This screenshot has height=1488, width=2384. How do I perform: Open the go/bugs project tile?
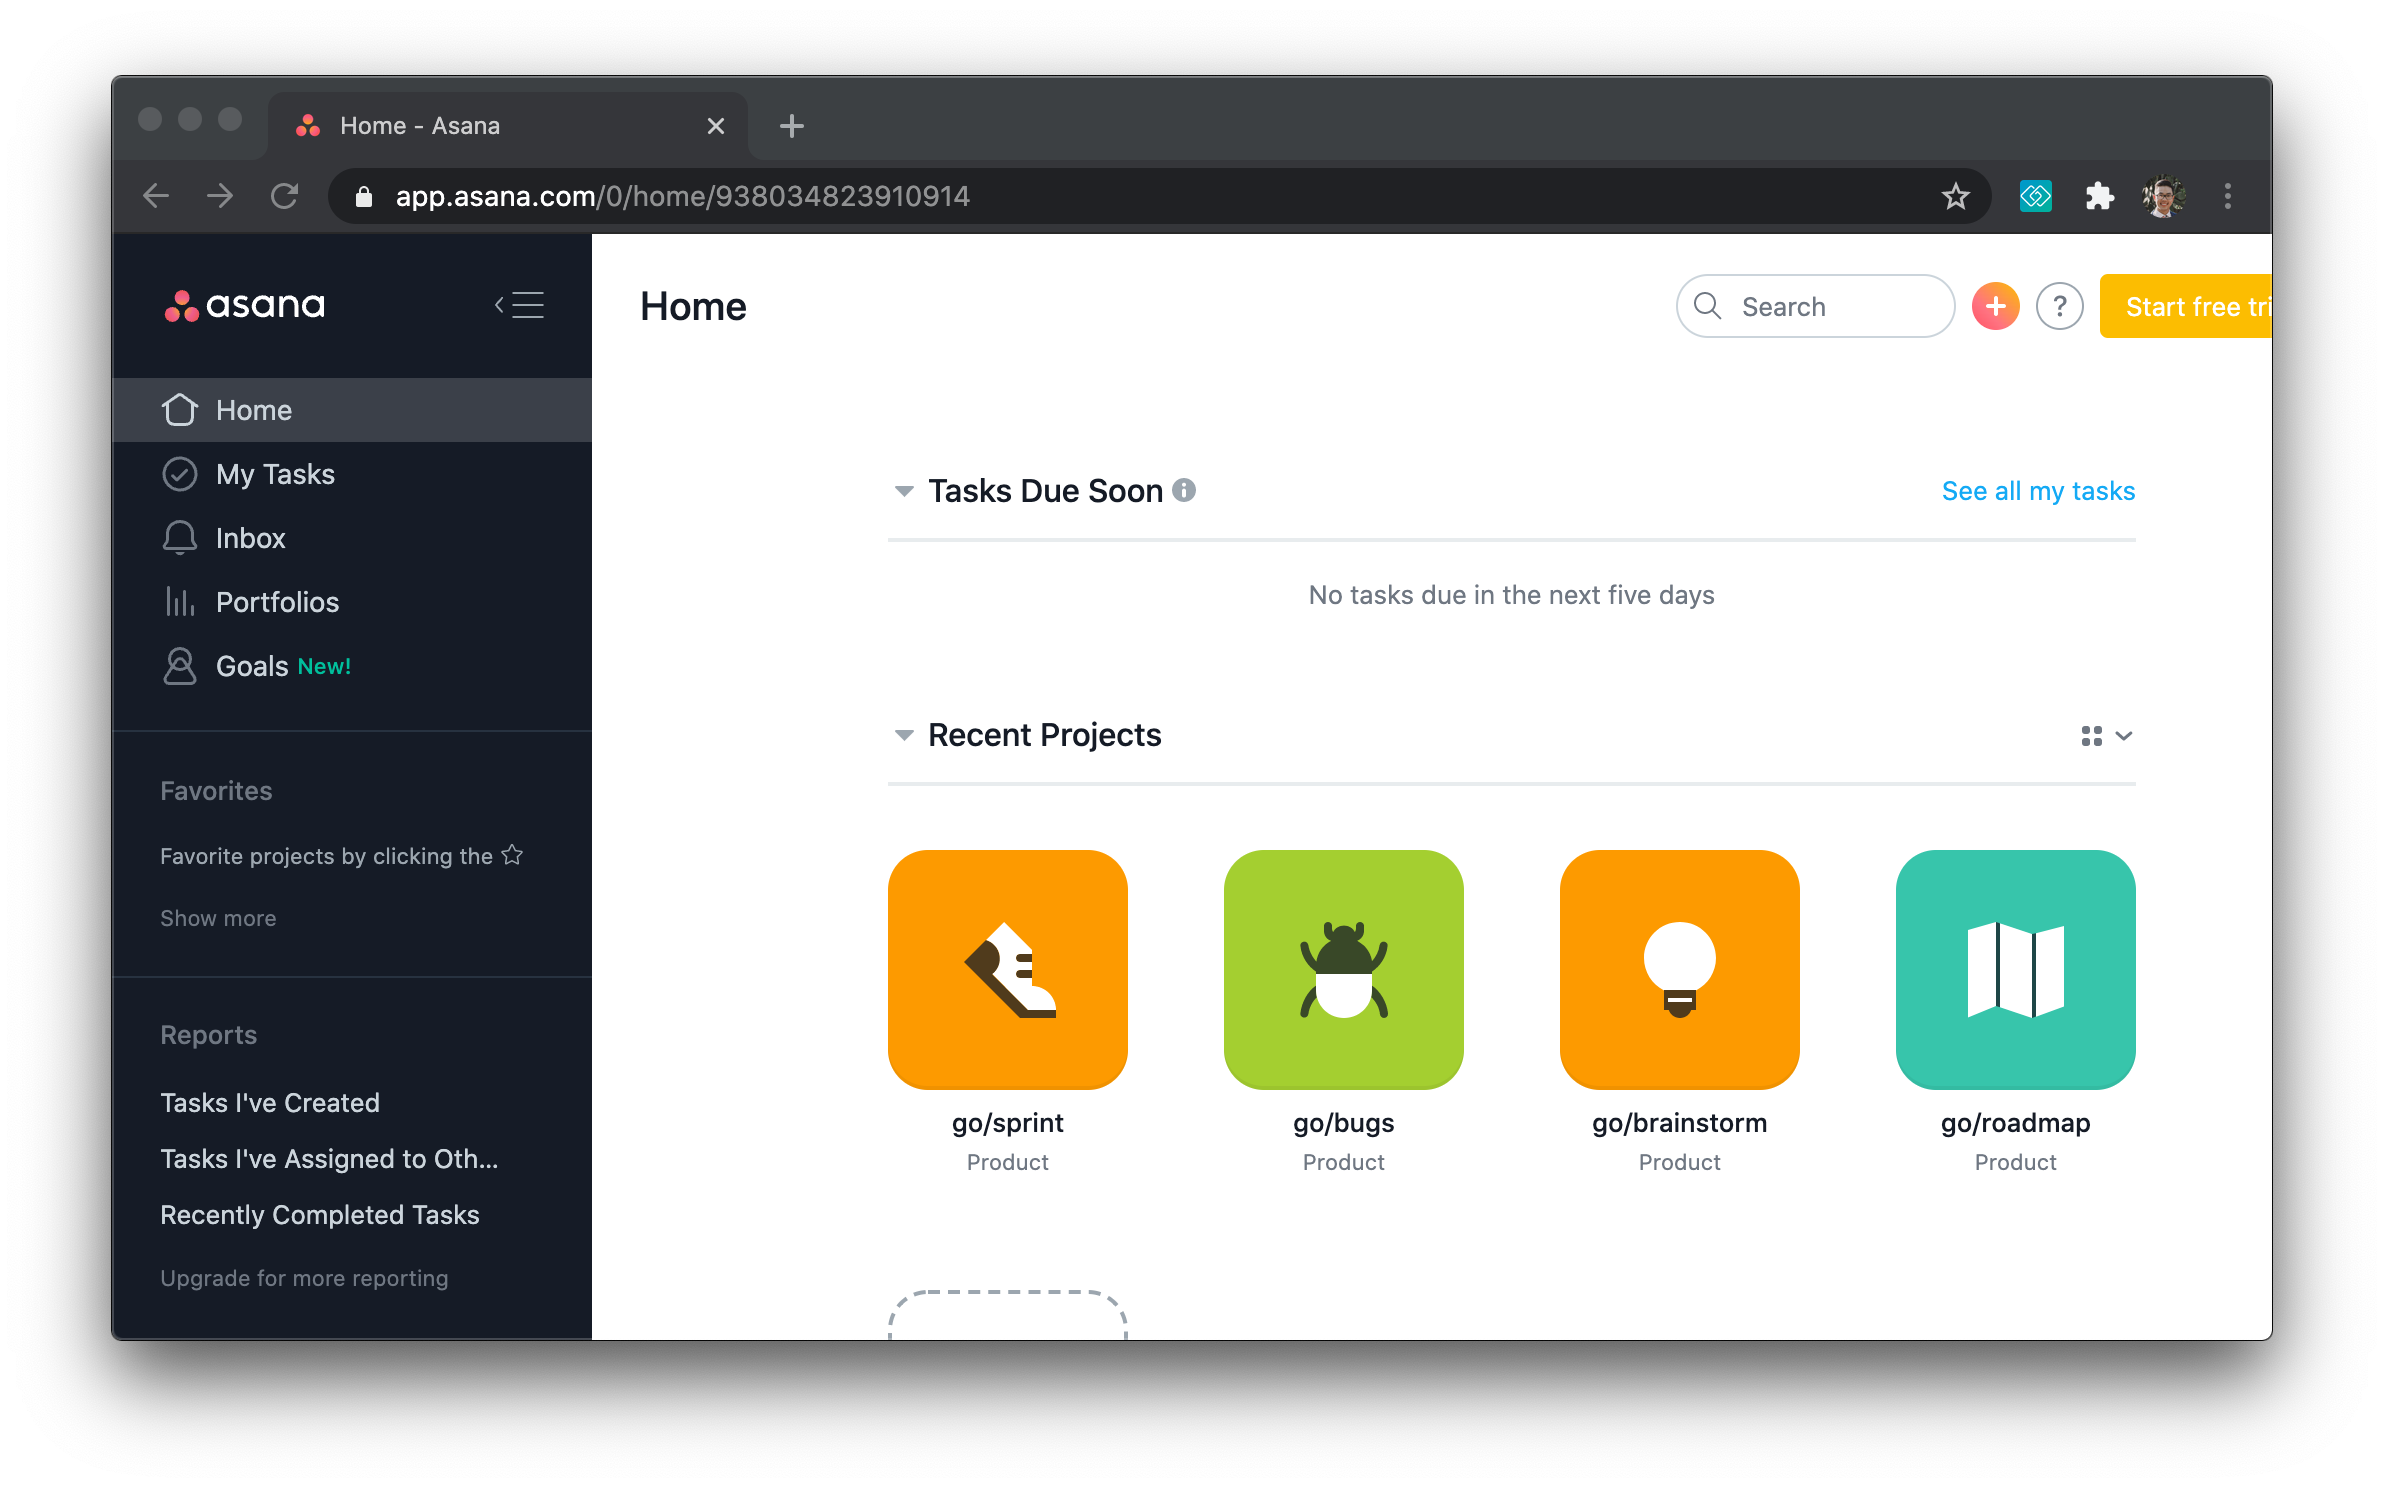tap(1343, 969)
